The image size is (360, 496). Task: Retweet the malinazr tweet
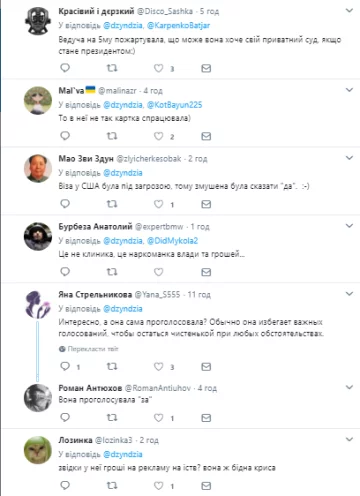coord(112,136)
